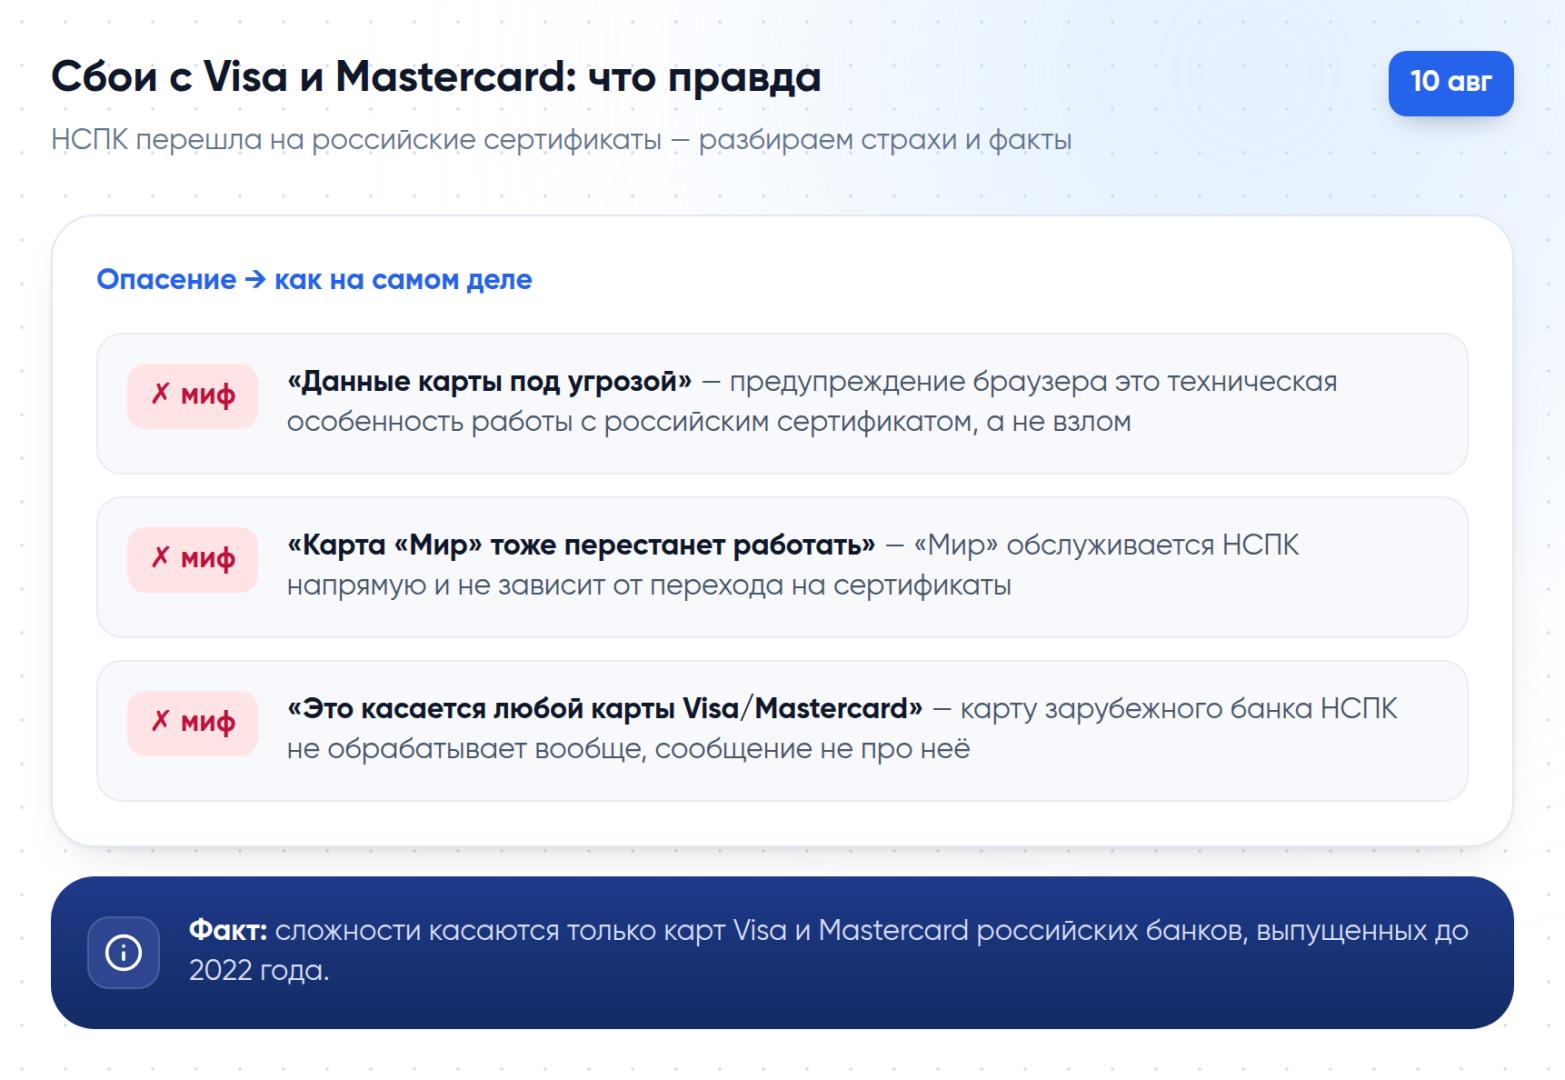The width and height of the screenshot is (1565, 1080).
Task: Click the «10 авг» date badge
Action: pyautogui.click(x=1450, y=82)
